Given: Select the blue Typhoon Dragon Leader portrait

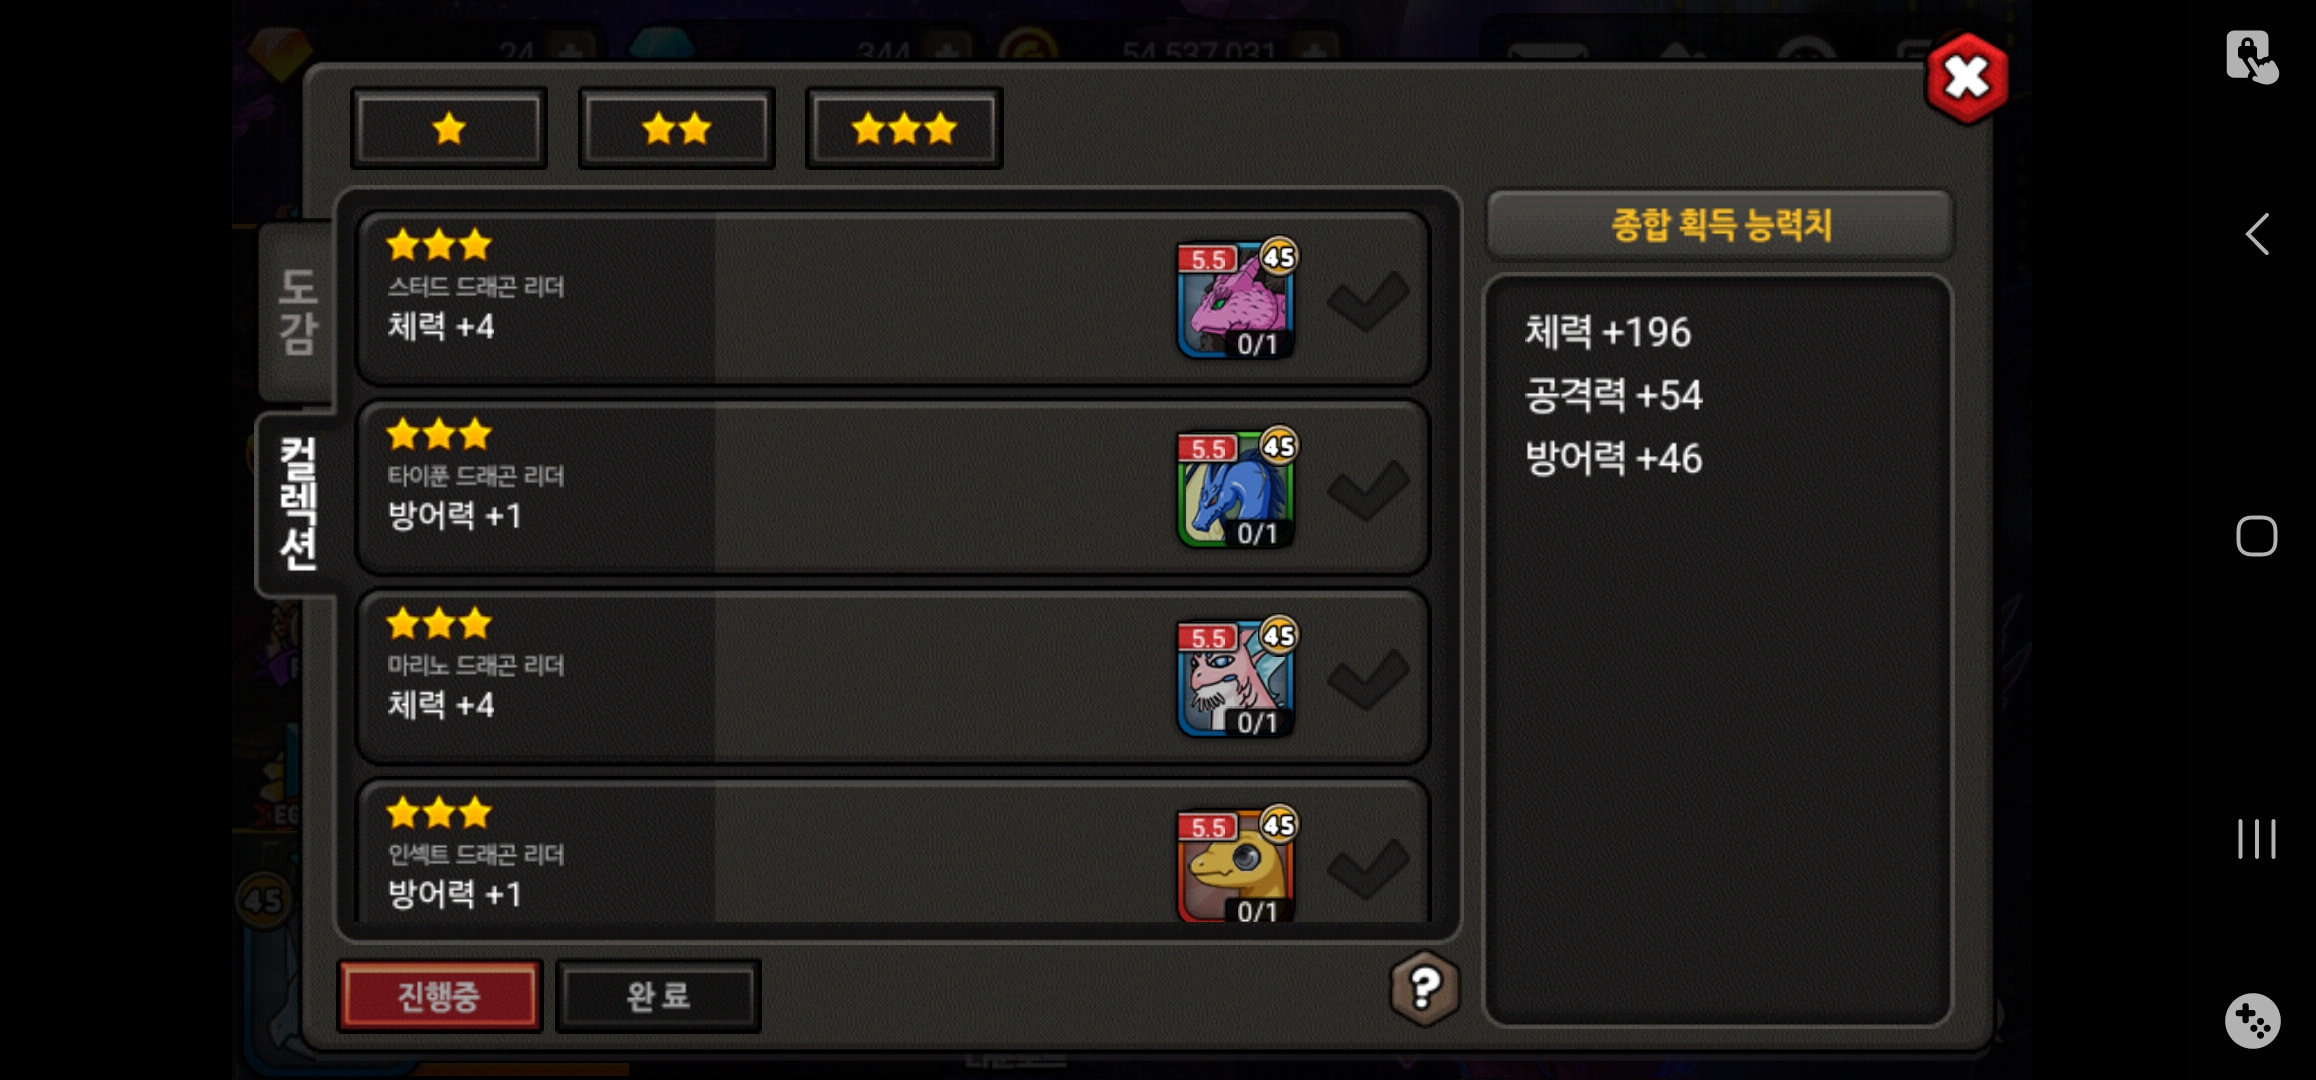Looking at the screenshot, I should click(1236, 488).
